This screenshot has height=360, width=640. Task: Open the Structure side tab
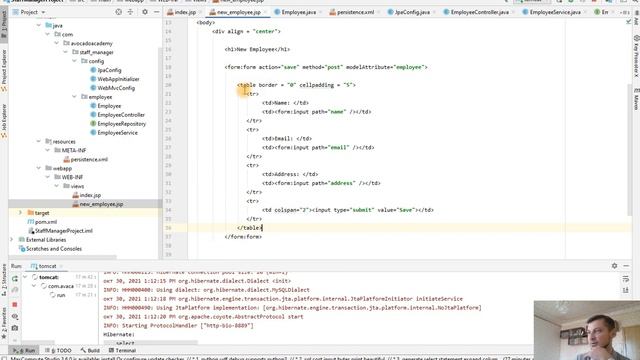click(4, 280)
